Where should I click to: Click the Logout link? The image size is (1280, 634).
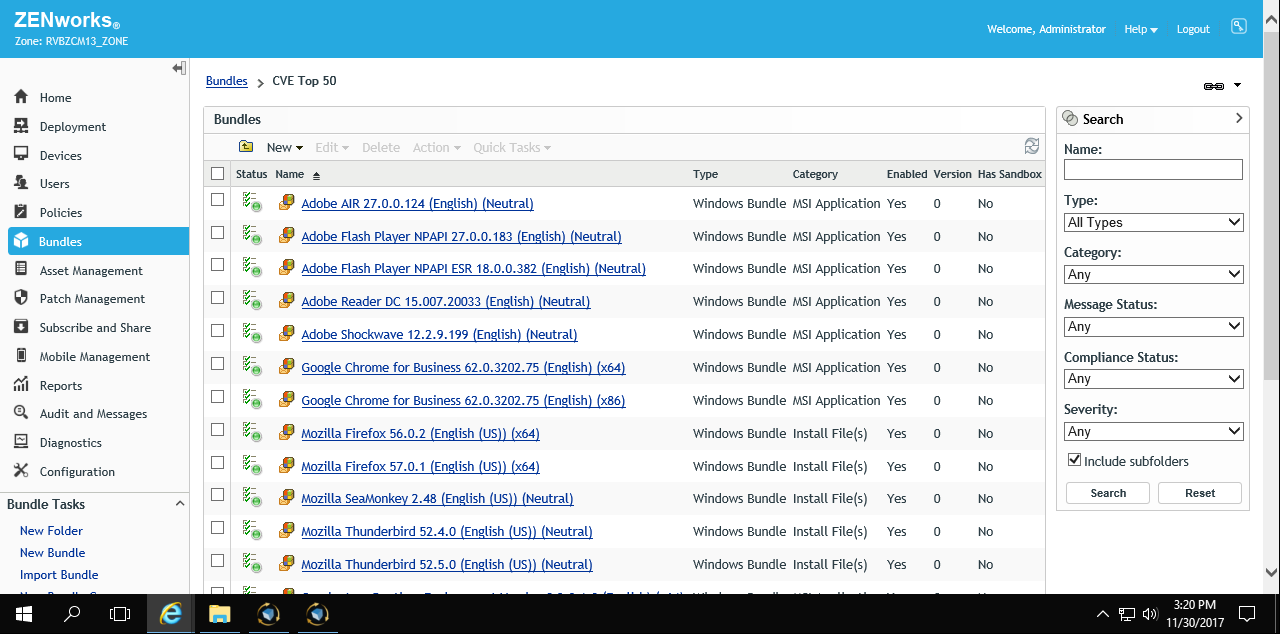click(x=1193, y=29)
